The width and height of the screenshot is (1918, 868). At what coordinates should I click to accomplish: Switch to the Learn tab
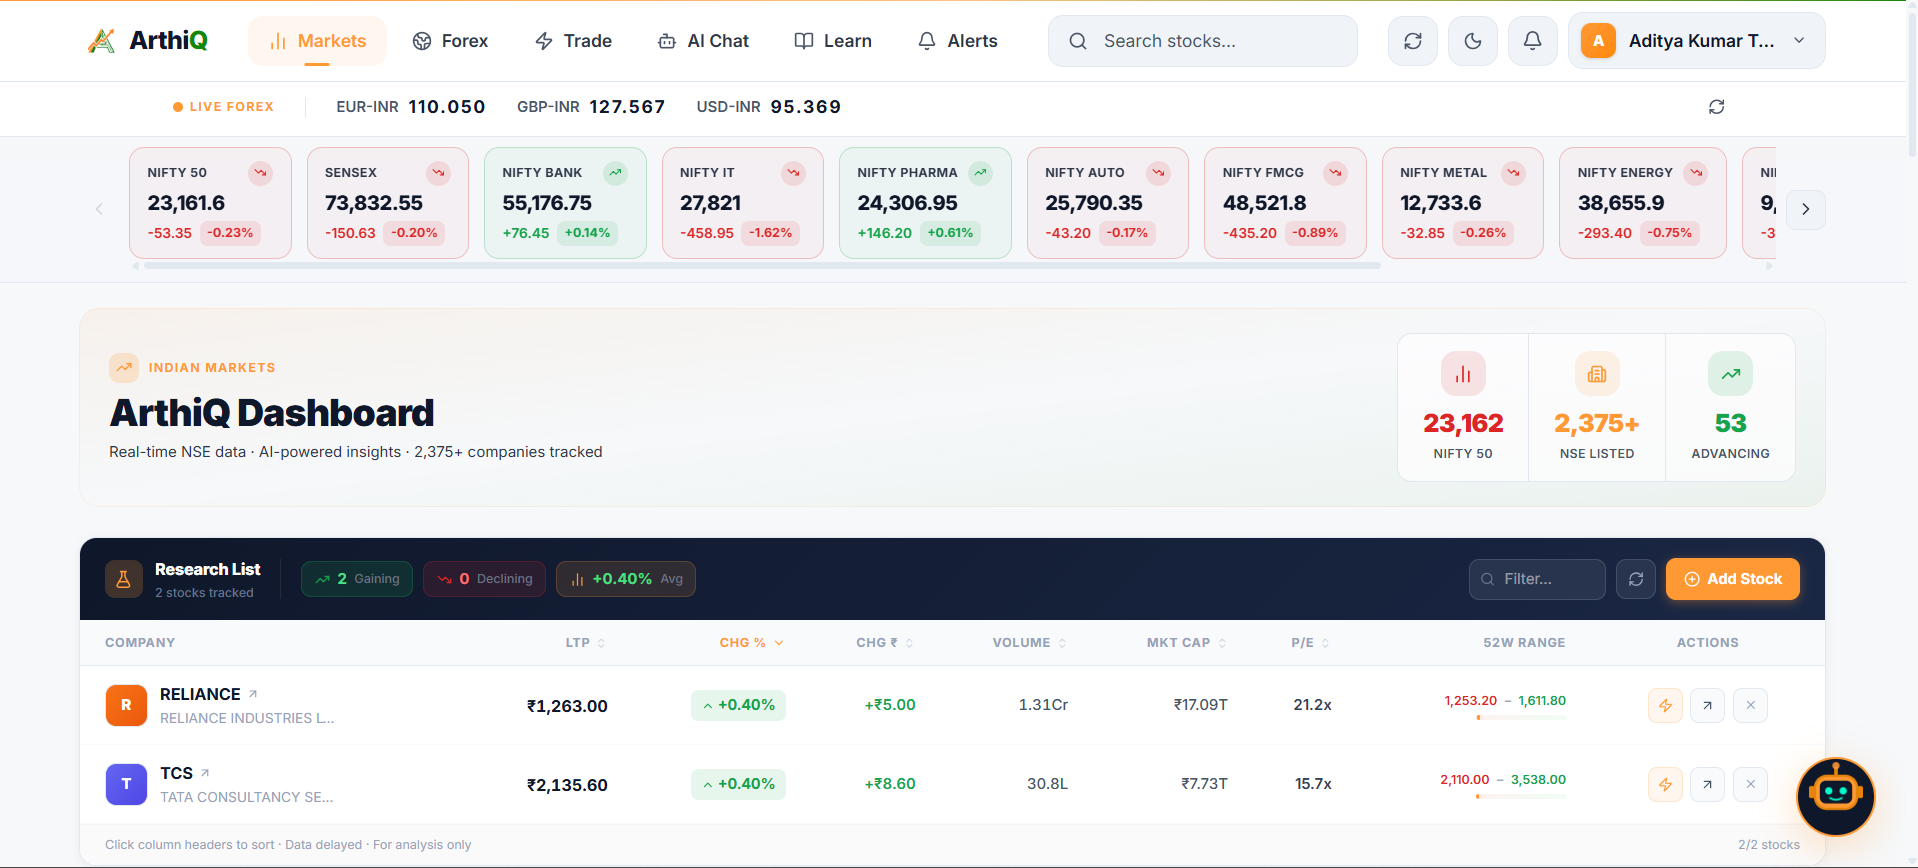(833, 41)
